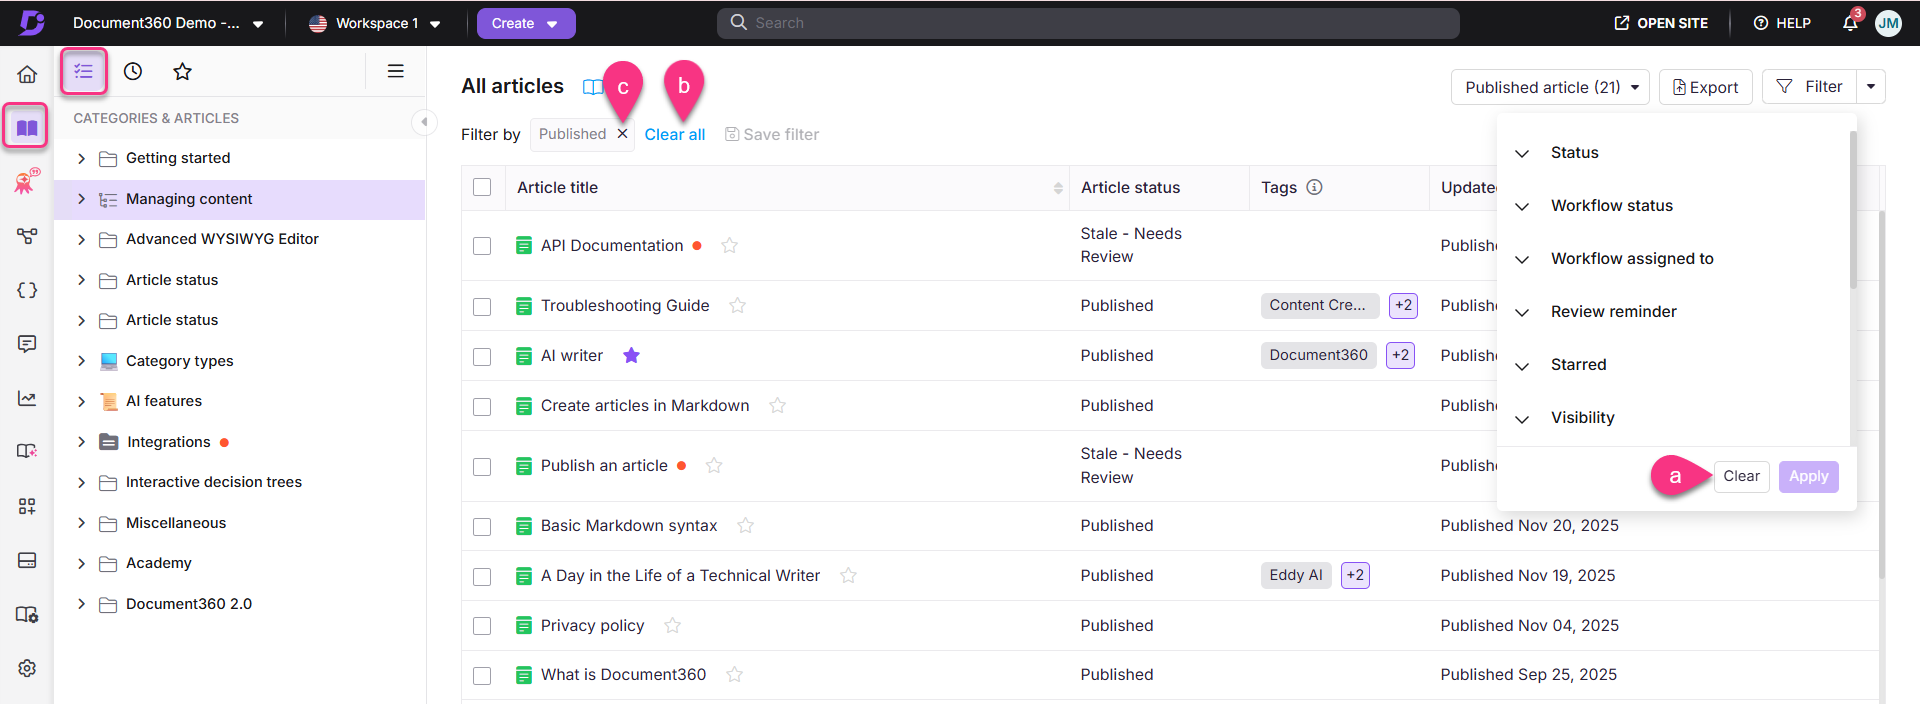Check the API Documentation row checkbox
The height and width of the screenshot is (704, 1920).
coord(482,246)
